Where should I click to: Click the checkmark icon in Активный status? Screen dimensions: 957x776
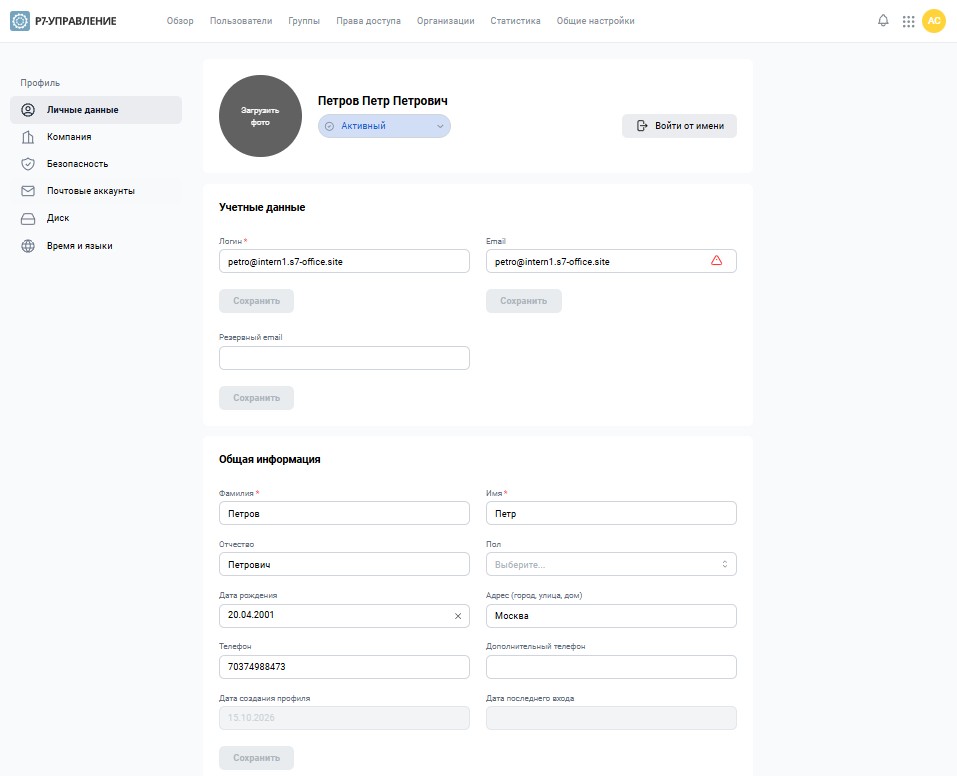[330, 126]
